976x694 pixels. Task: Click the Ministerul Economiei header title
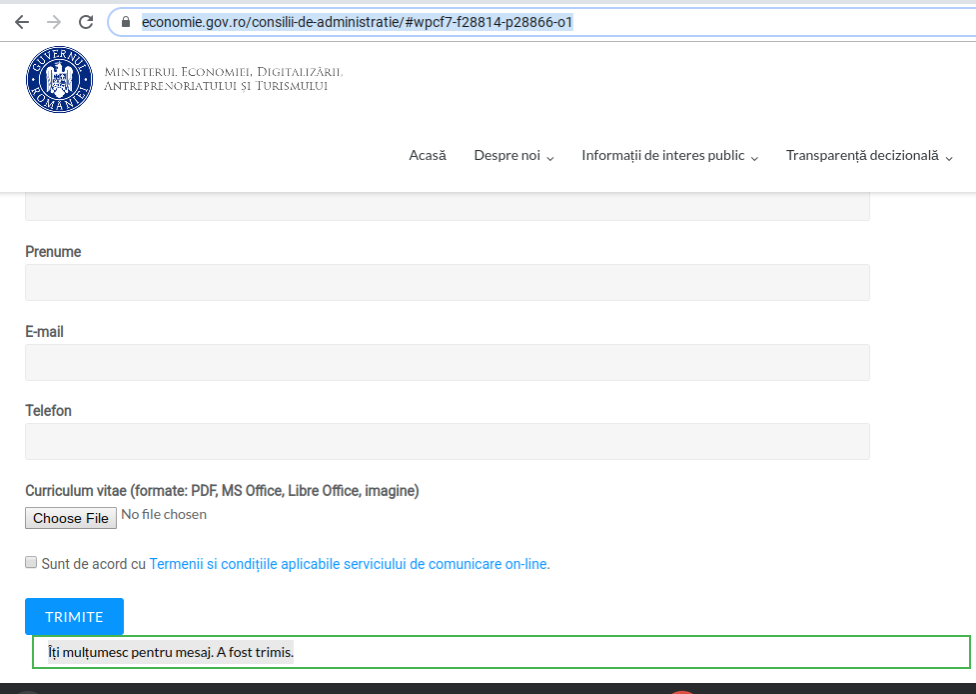pyautogui.click(x=223, y=79)
